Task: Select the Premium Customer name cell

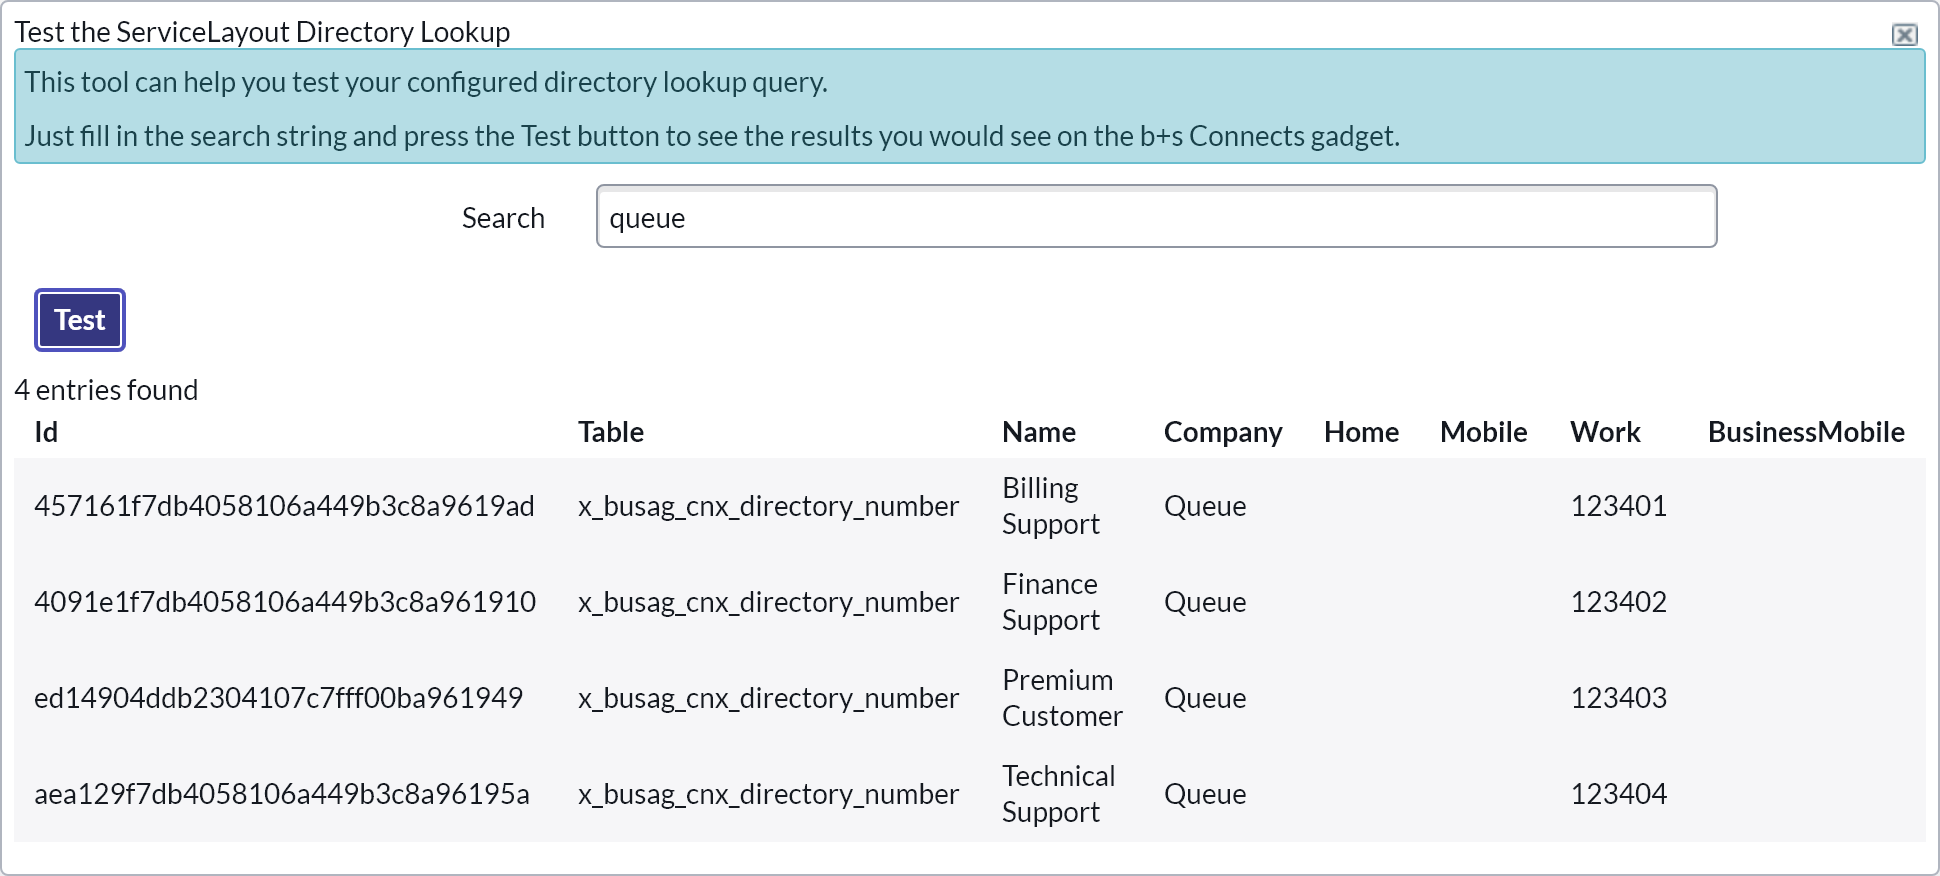Action: 1062,698
